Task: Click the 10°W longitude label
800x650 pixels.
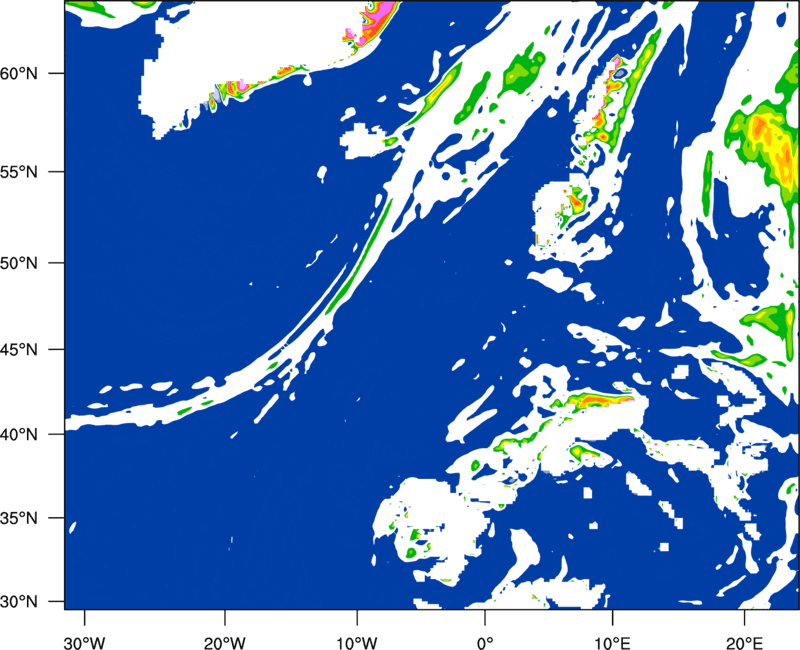Action: [357, 642]
